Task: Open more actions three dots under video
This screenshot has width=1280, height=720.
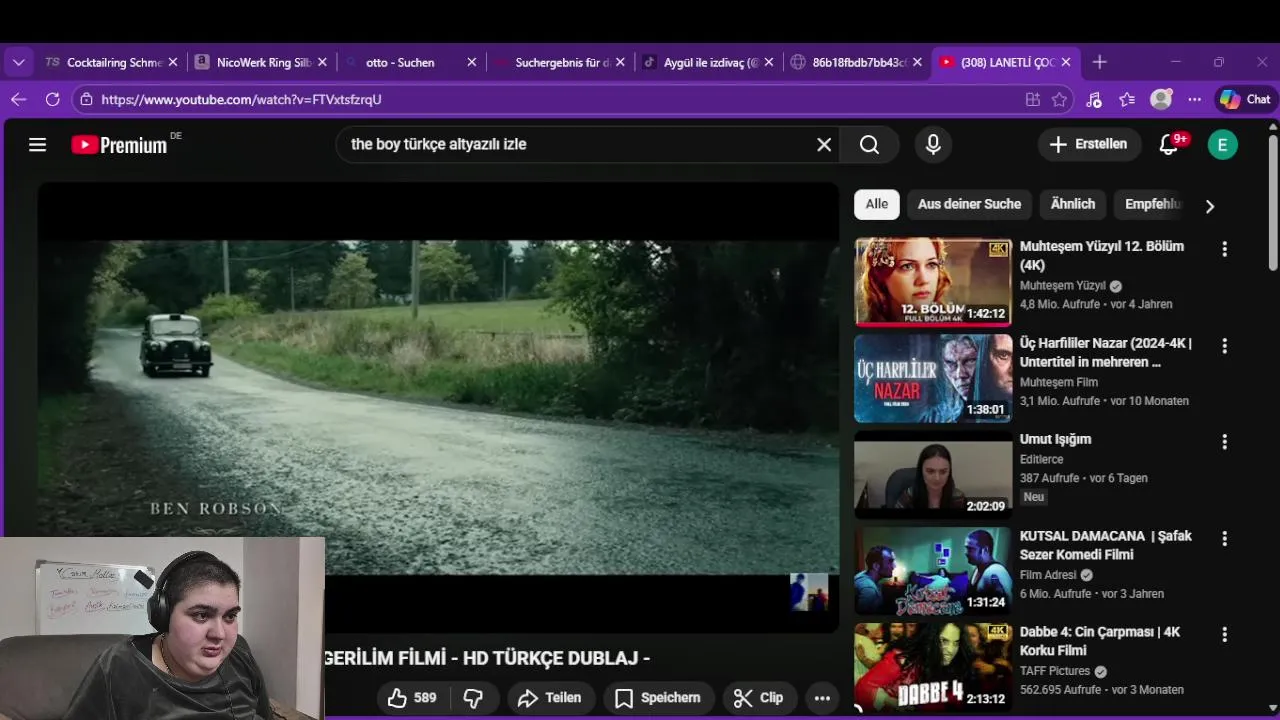Action: click(x=822, y=698)
